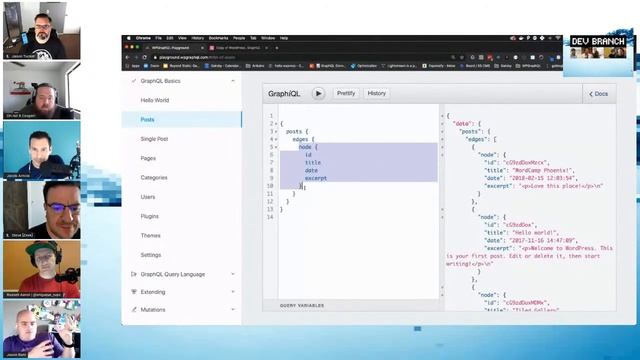Open the Edit menu

point(170,38)
